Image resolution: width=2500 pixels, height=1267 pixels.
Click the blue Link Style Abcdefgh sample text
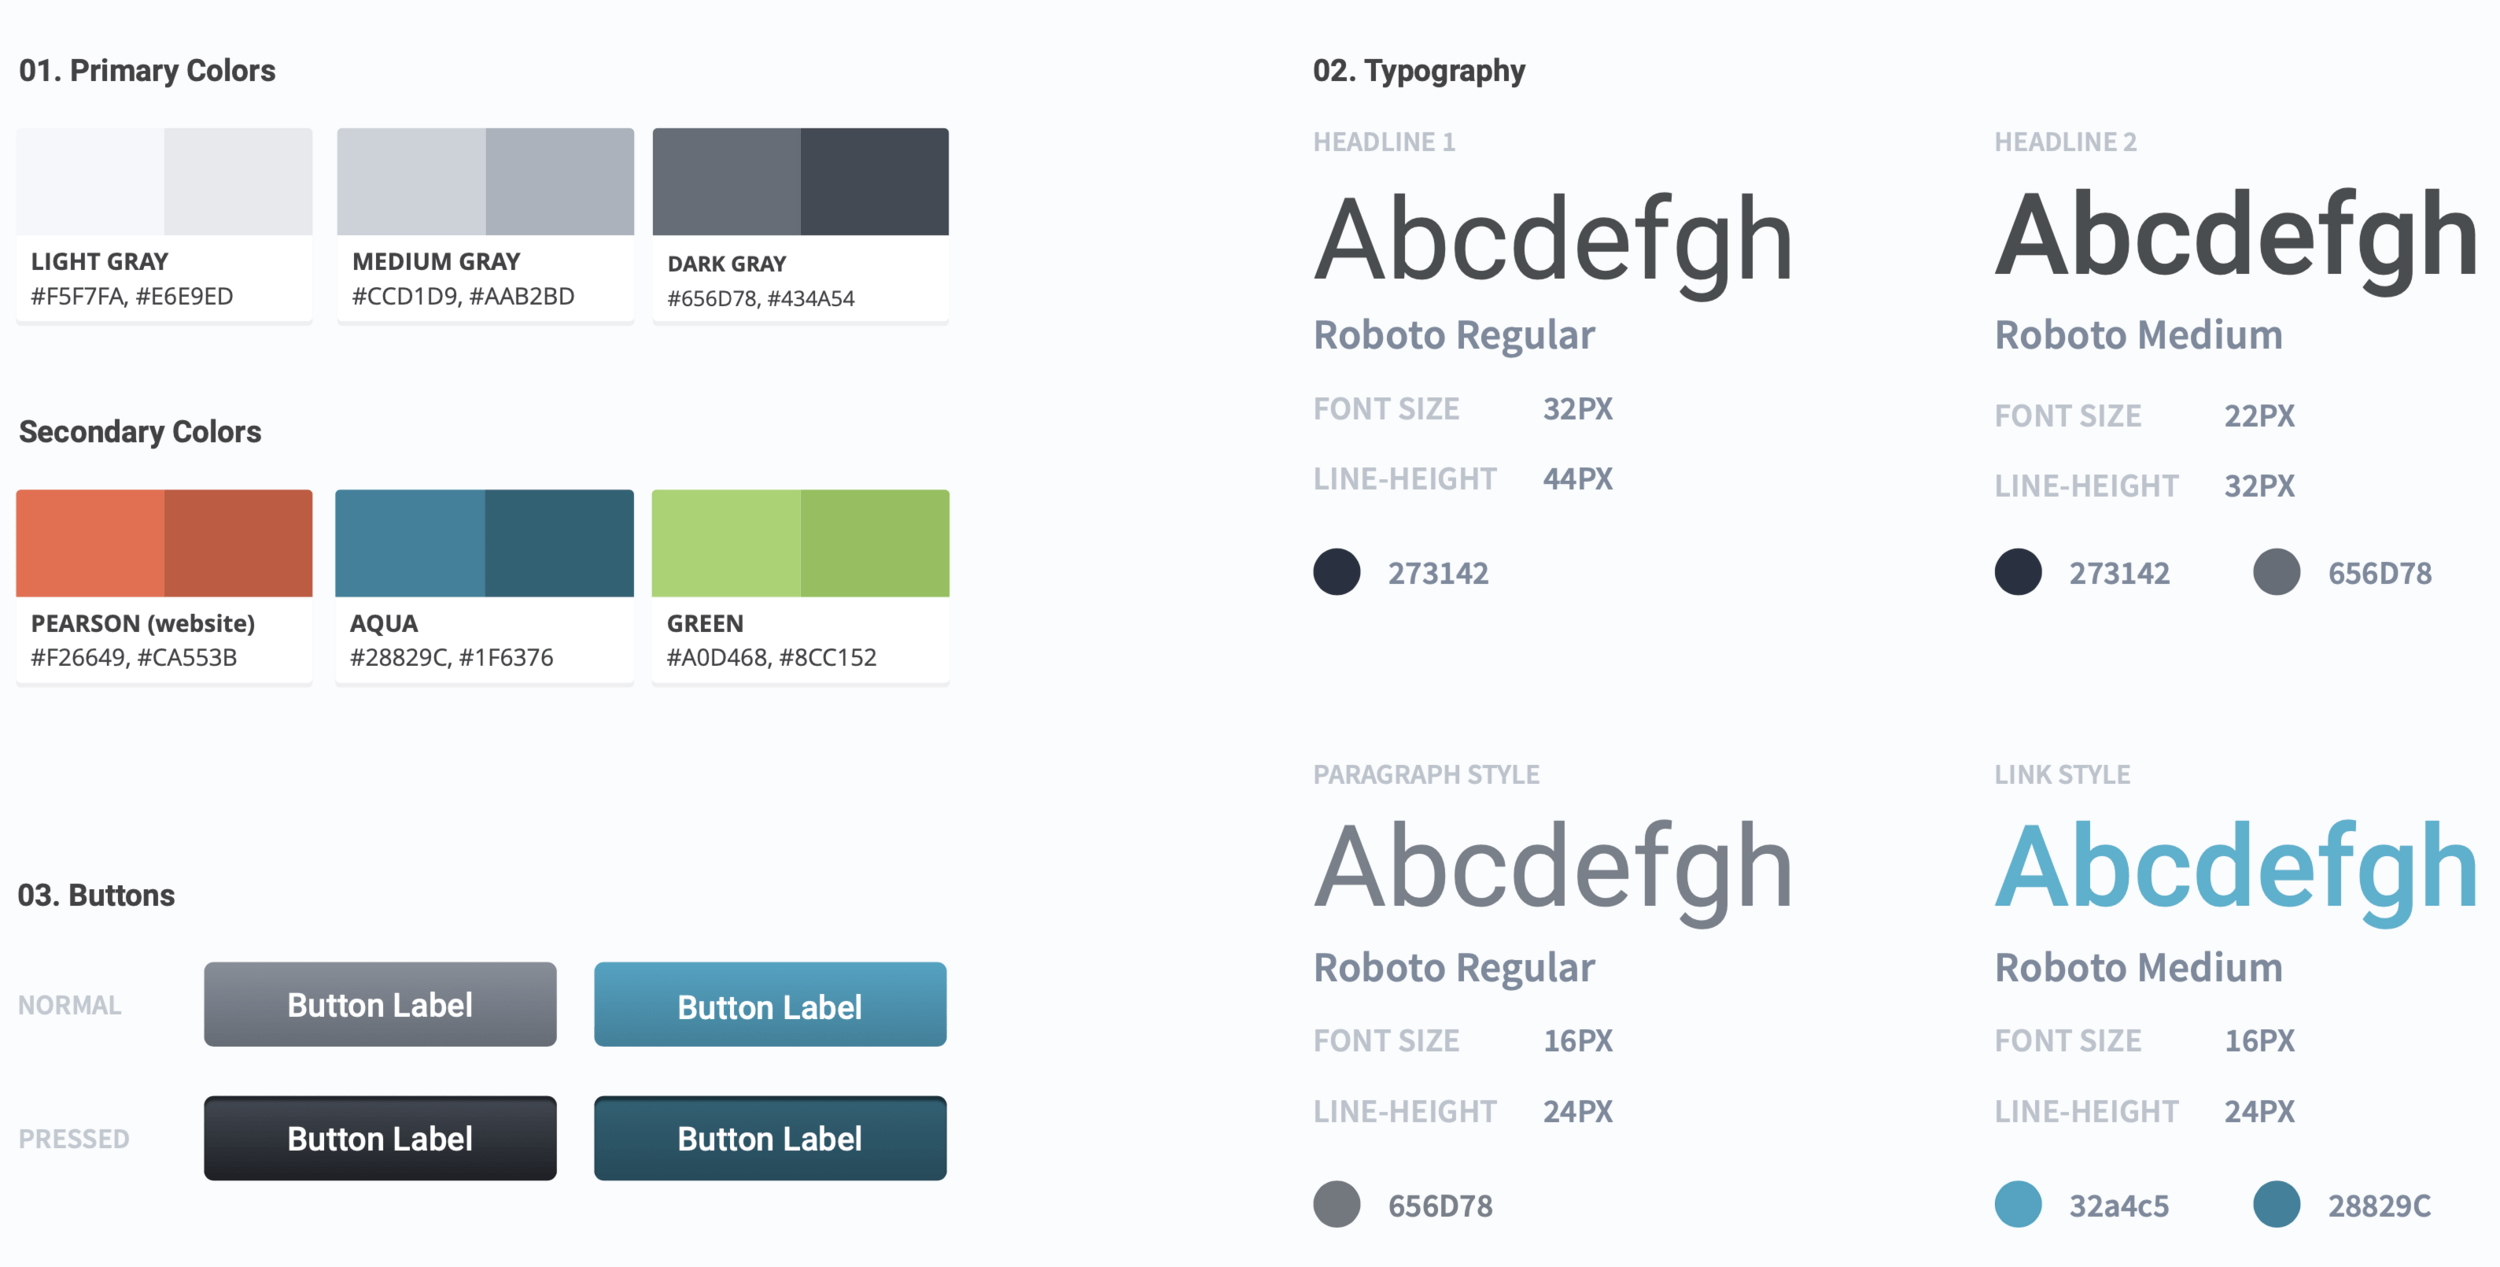click(2235, 868)
